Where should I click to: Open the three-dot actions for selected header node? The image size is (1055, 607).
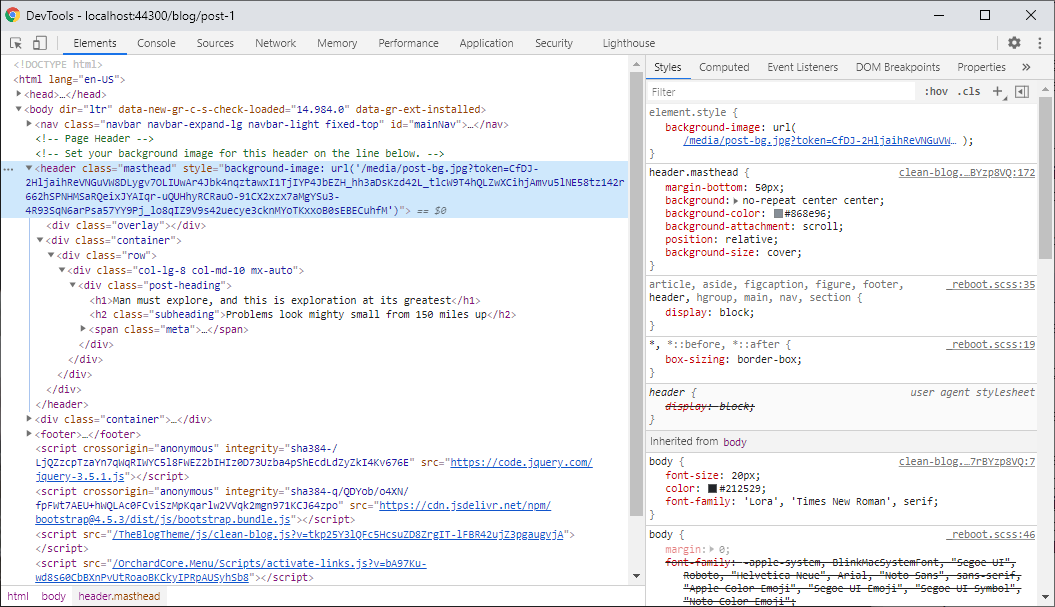[8, 169]
